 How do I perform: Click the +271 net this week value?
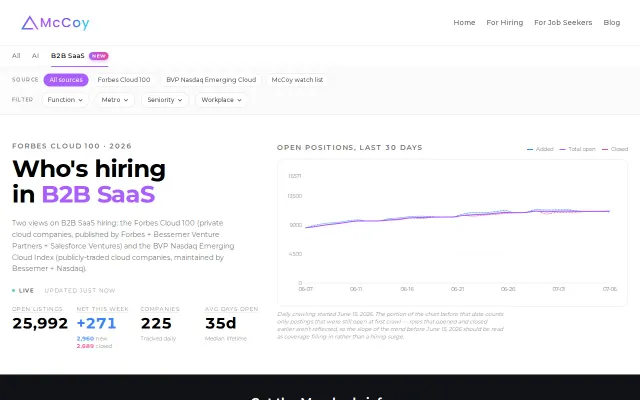96,323
